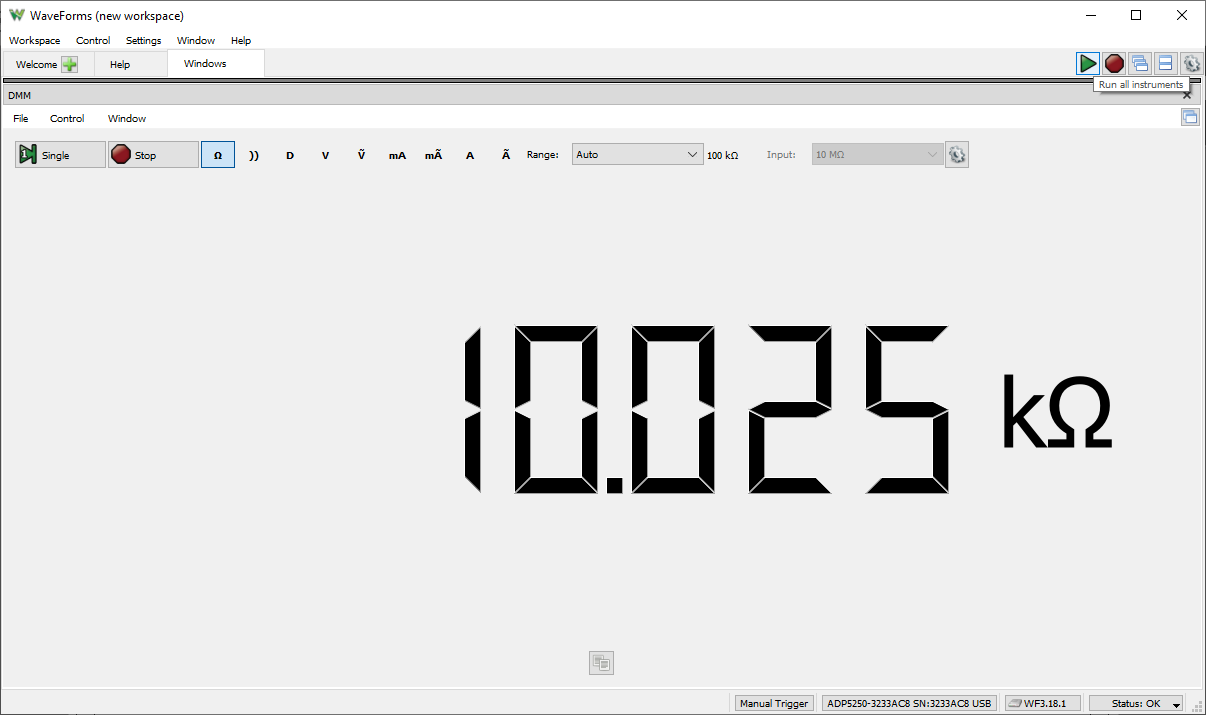Close the DMM instrument panel
This screenshot has width=1206, height=715.
[1187, 96]
